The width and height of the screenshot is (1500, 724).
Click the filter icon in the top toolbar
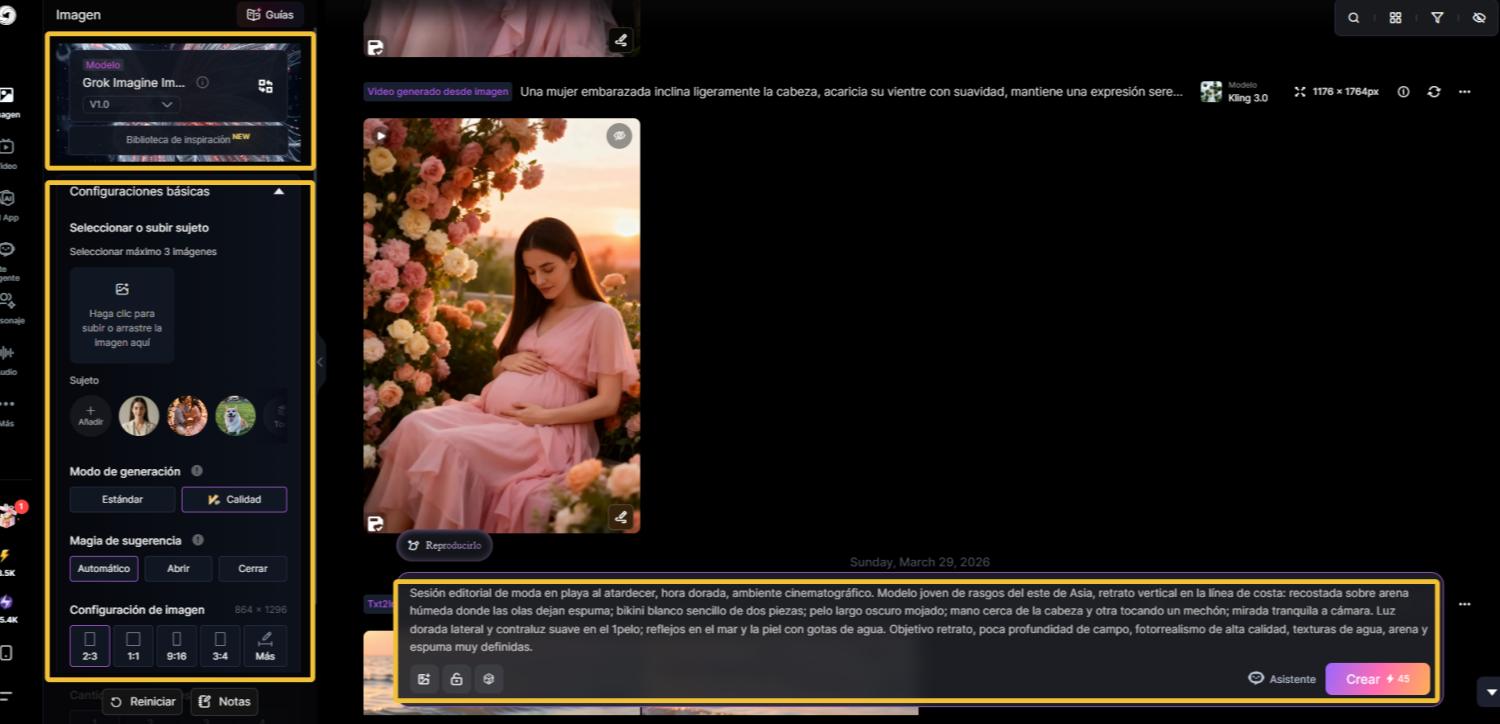click(x=1437, y=17)
